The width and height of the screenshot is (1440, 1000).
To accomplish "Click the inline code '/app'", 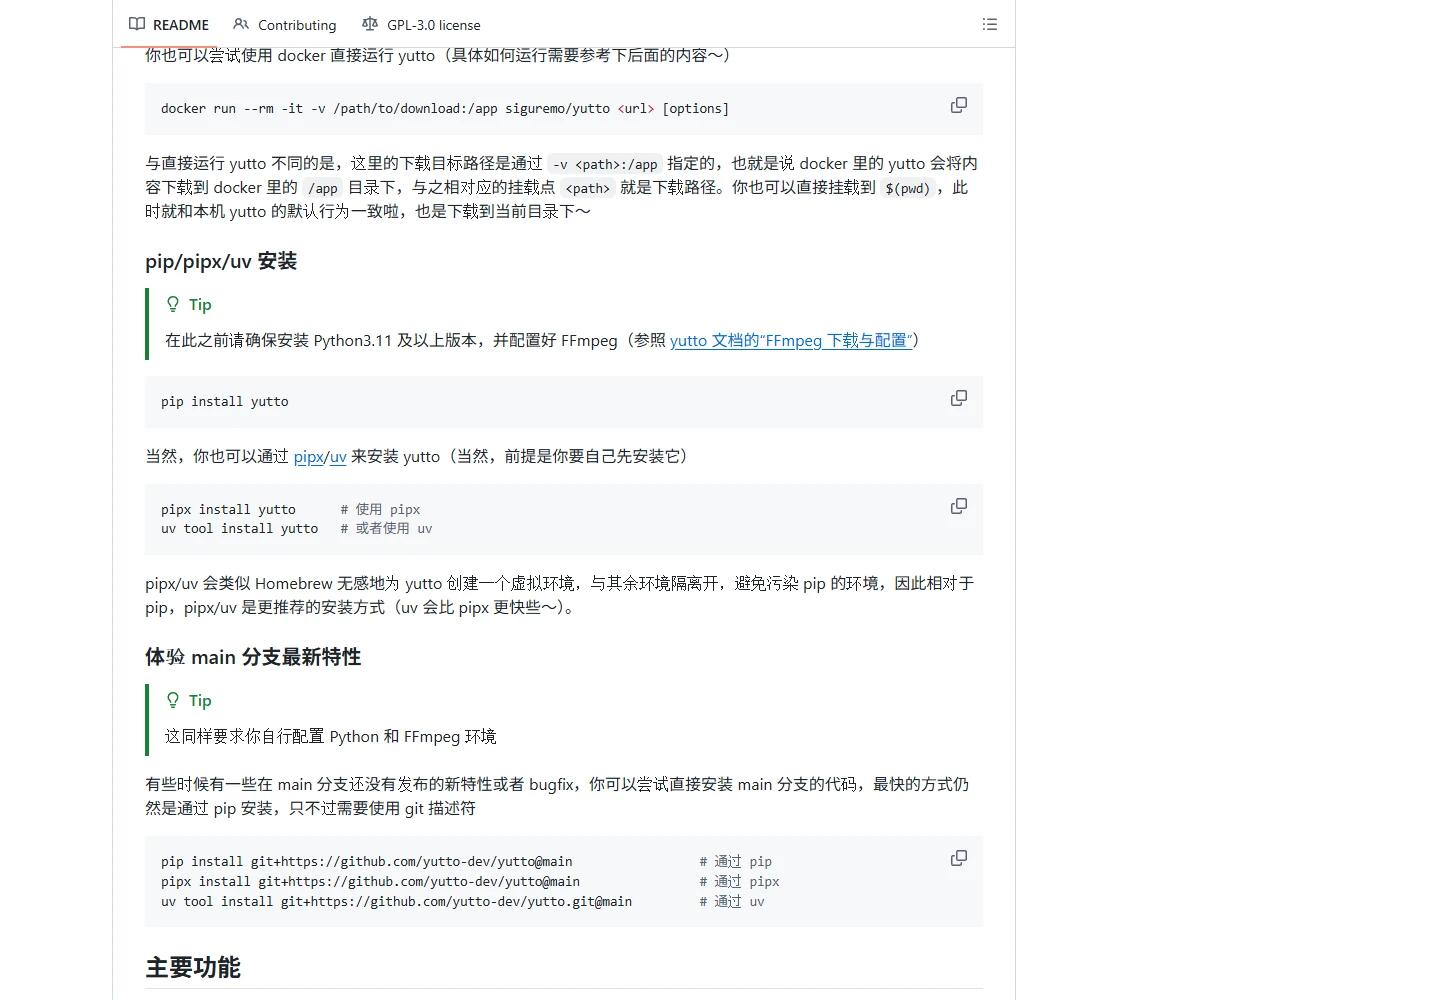I will (323, 188).
